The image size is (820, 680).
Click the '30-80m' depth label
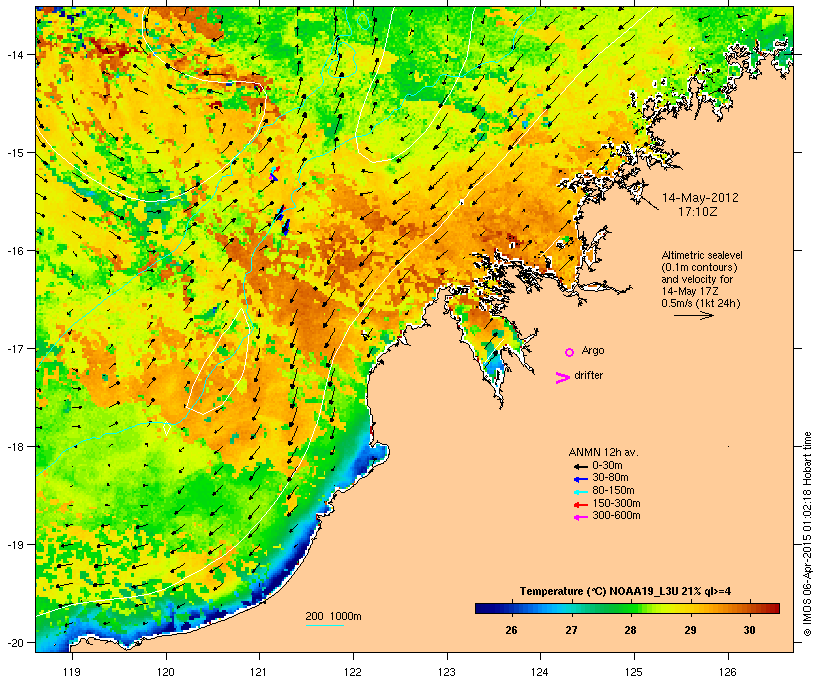(x=610, y=478)
